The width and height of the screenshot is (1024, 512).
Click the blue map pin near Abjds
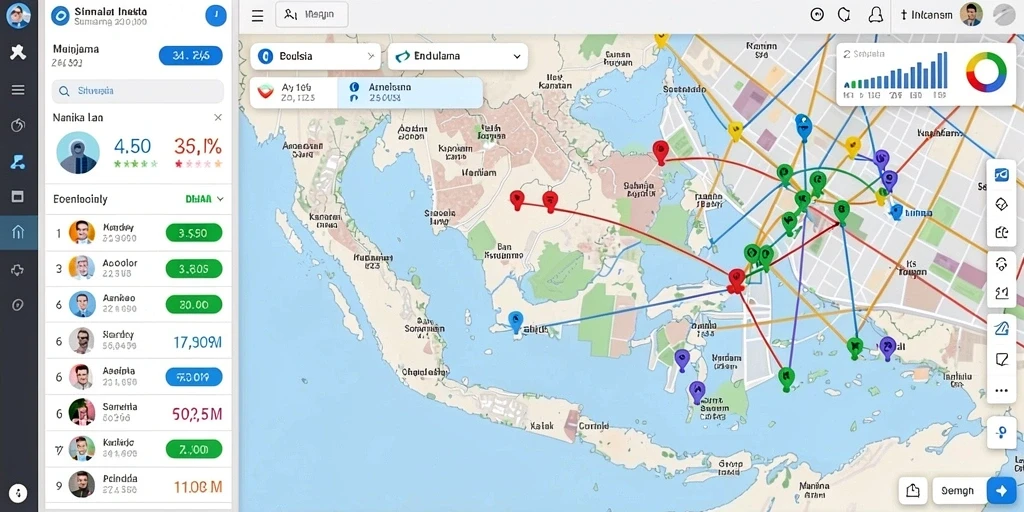[516, 321]
